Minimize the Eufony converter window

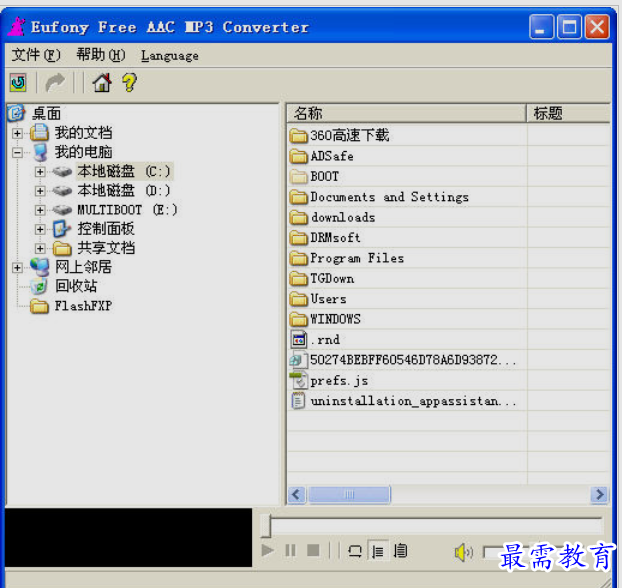pyautogui.click(x=541, y=27)
